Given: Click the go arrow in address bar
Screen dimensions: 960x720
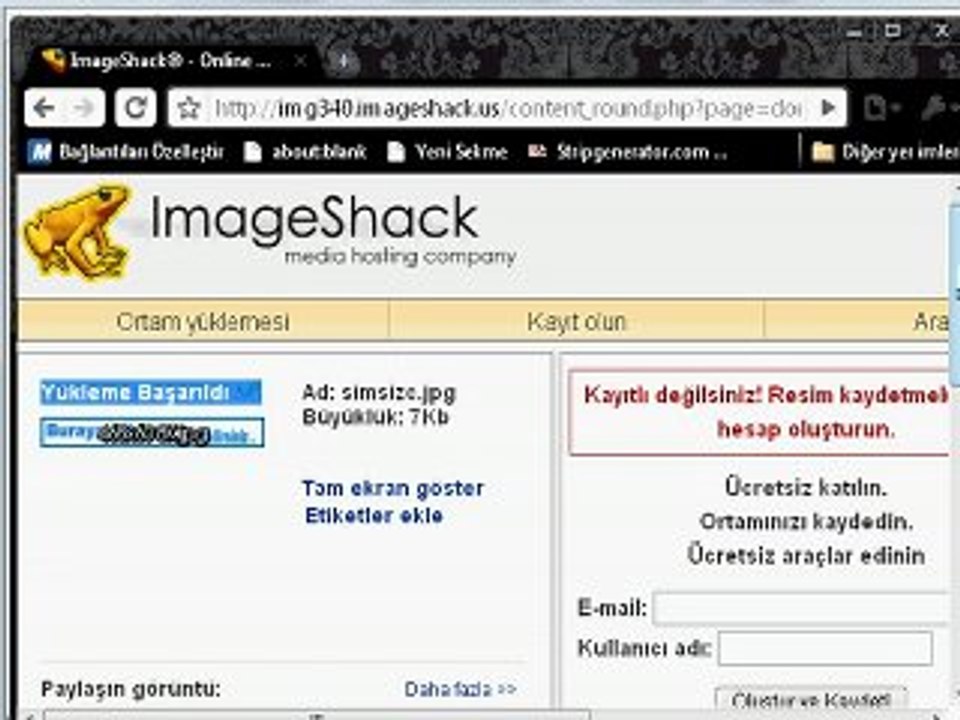Looking at the screenshot, I should 828,108.
